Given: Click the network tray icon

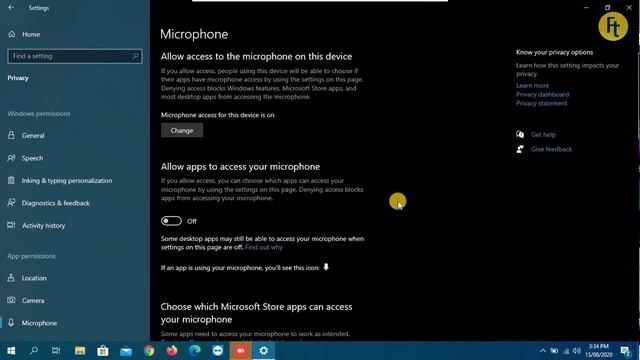Looking at the screenshot, I should point(566,351).
